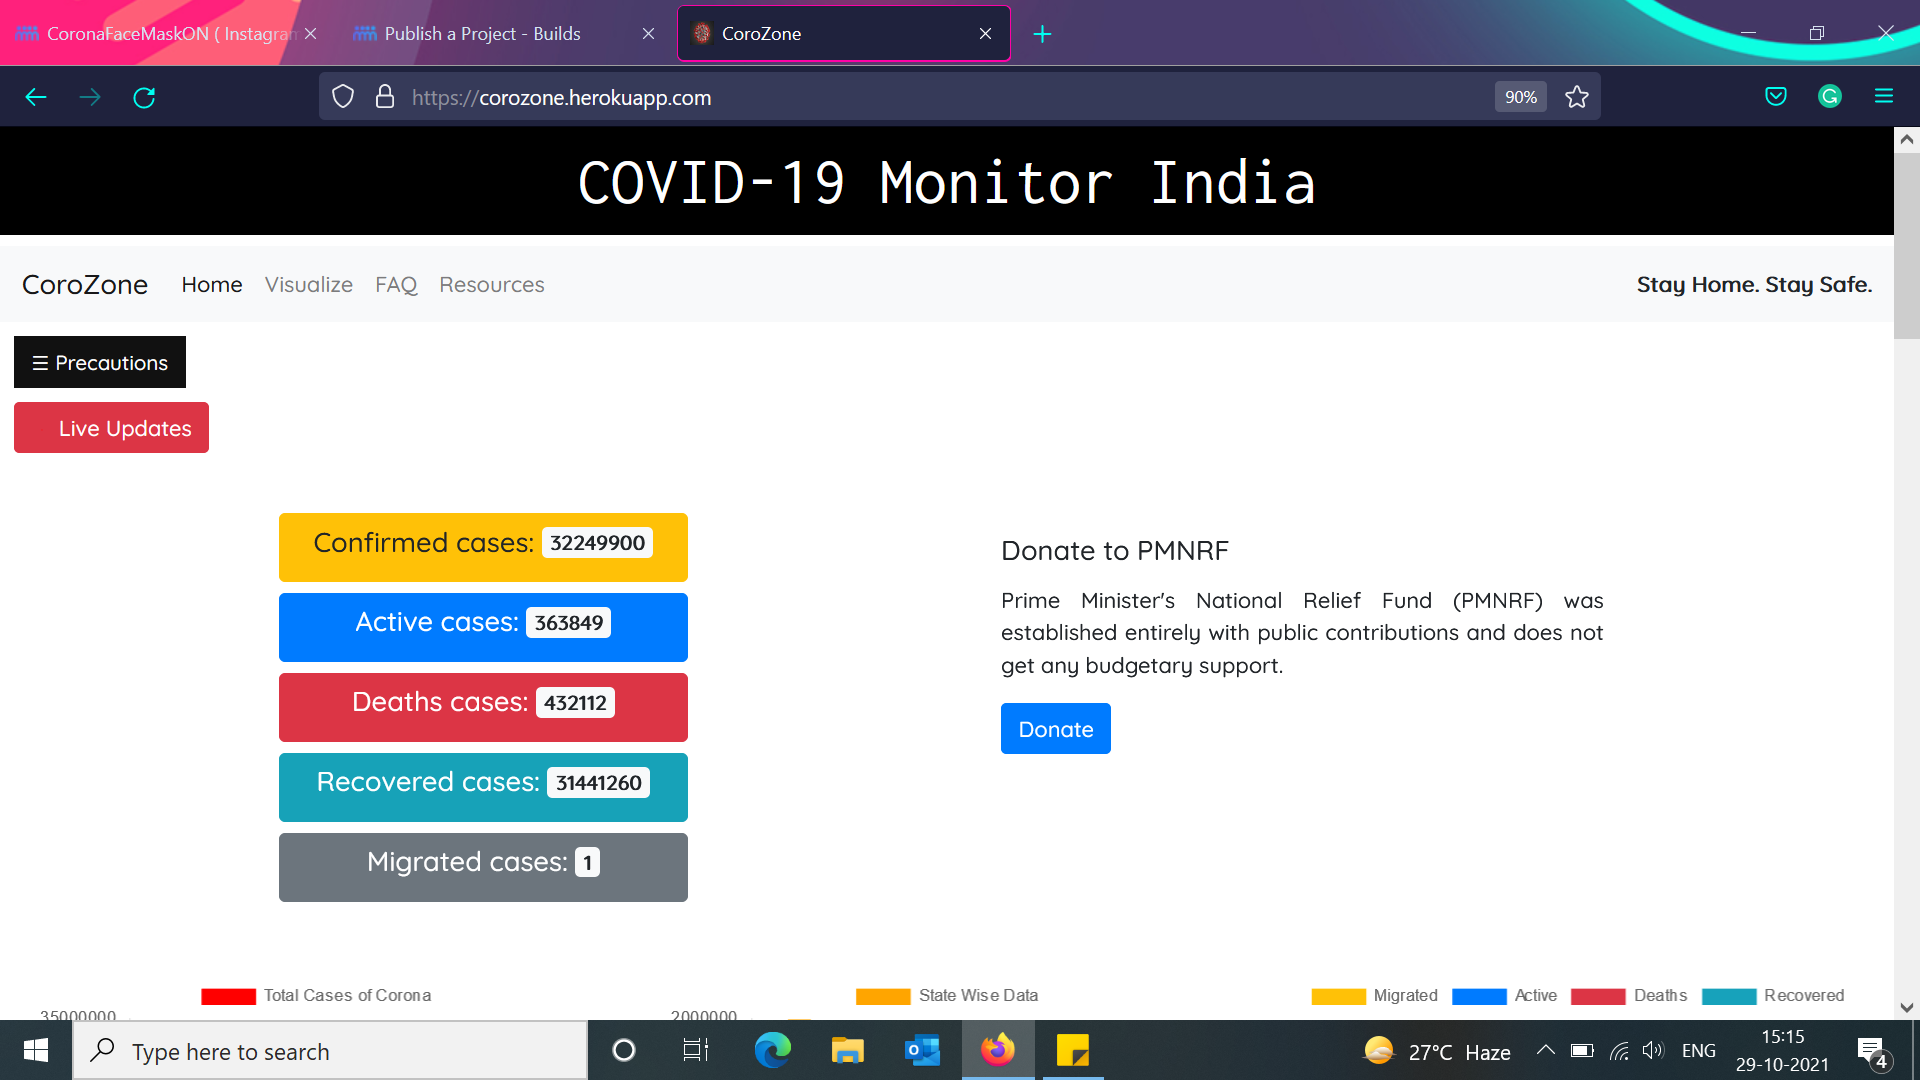The image size is (1920, 1080).
Task: Click the Active cases blue card
Action: pyautogui.click(x=483, y=627)
